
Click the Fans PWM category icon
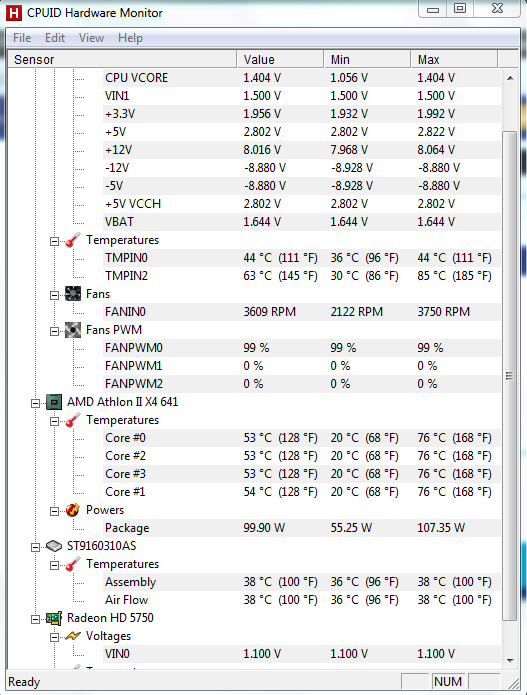click(x=73, y=330)
